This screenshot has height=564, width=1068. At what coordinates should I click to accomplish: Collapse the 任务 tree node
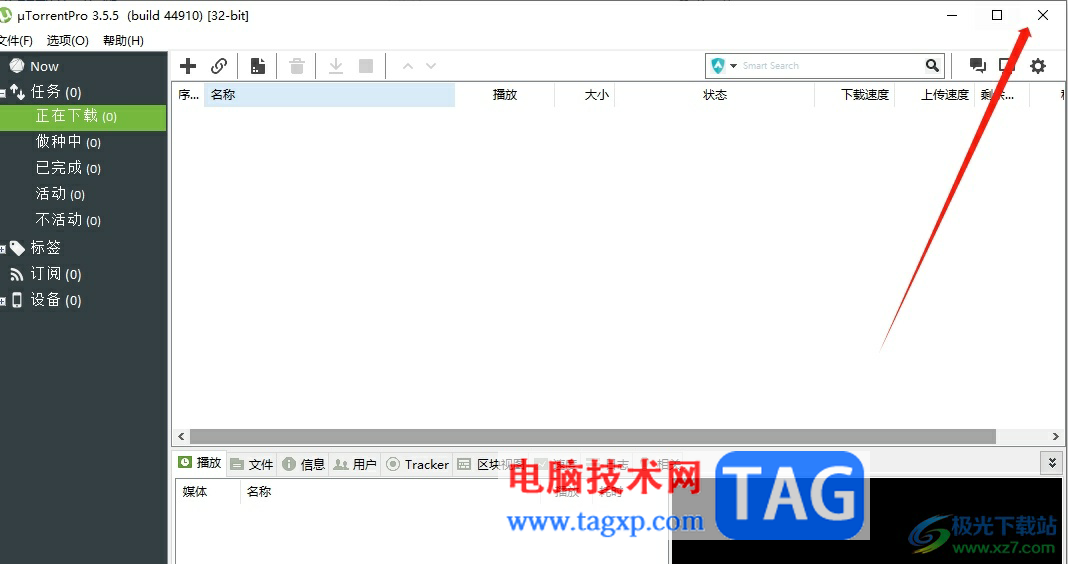pos(3,93)
